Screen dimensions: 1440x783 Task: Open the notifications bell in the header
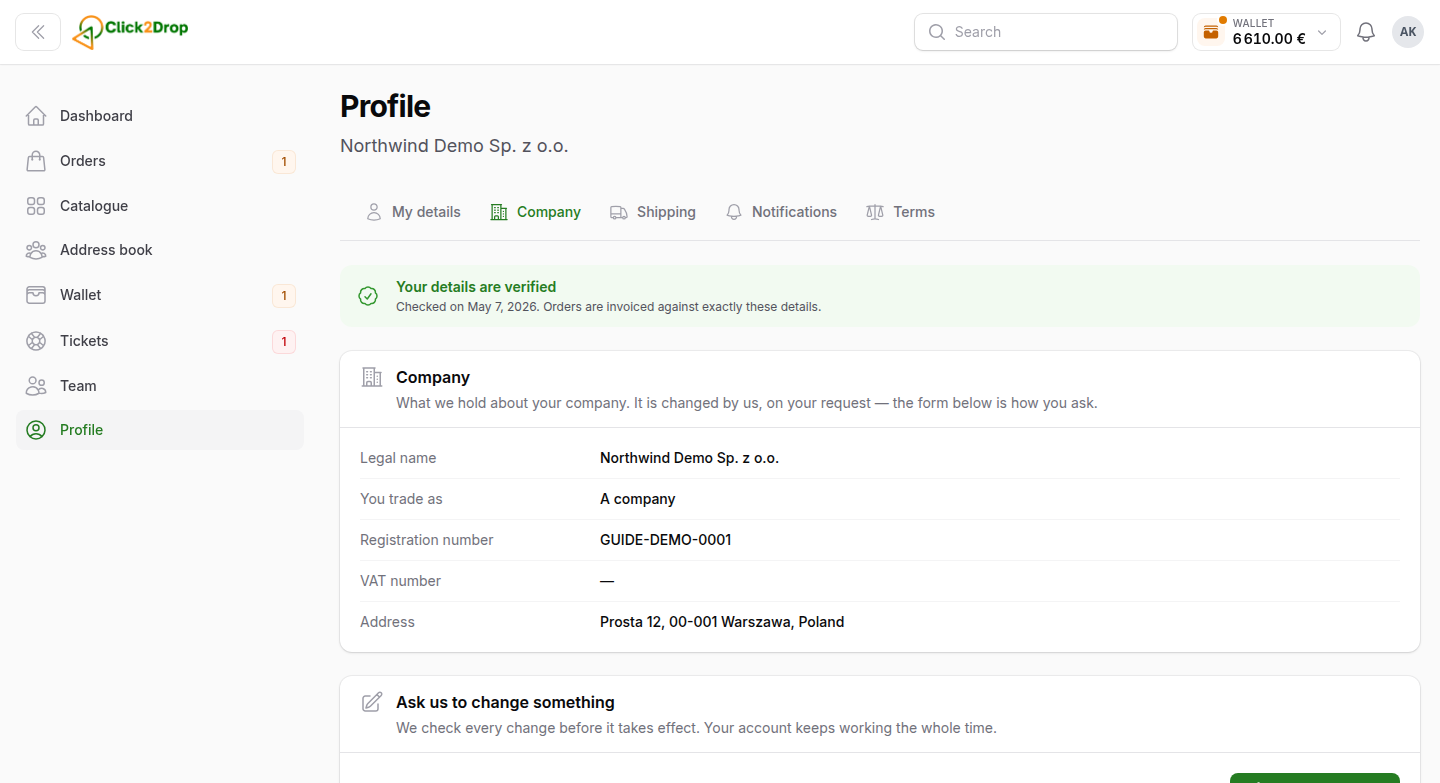coord(1366,32)
